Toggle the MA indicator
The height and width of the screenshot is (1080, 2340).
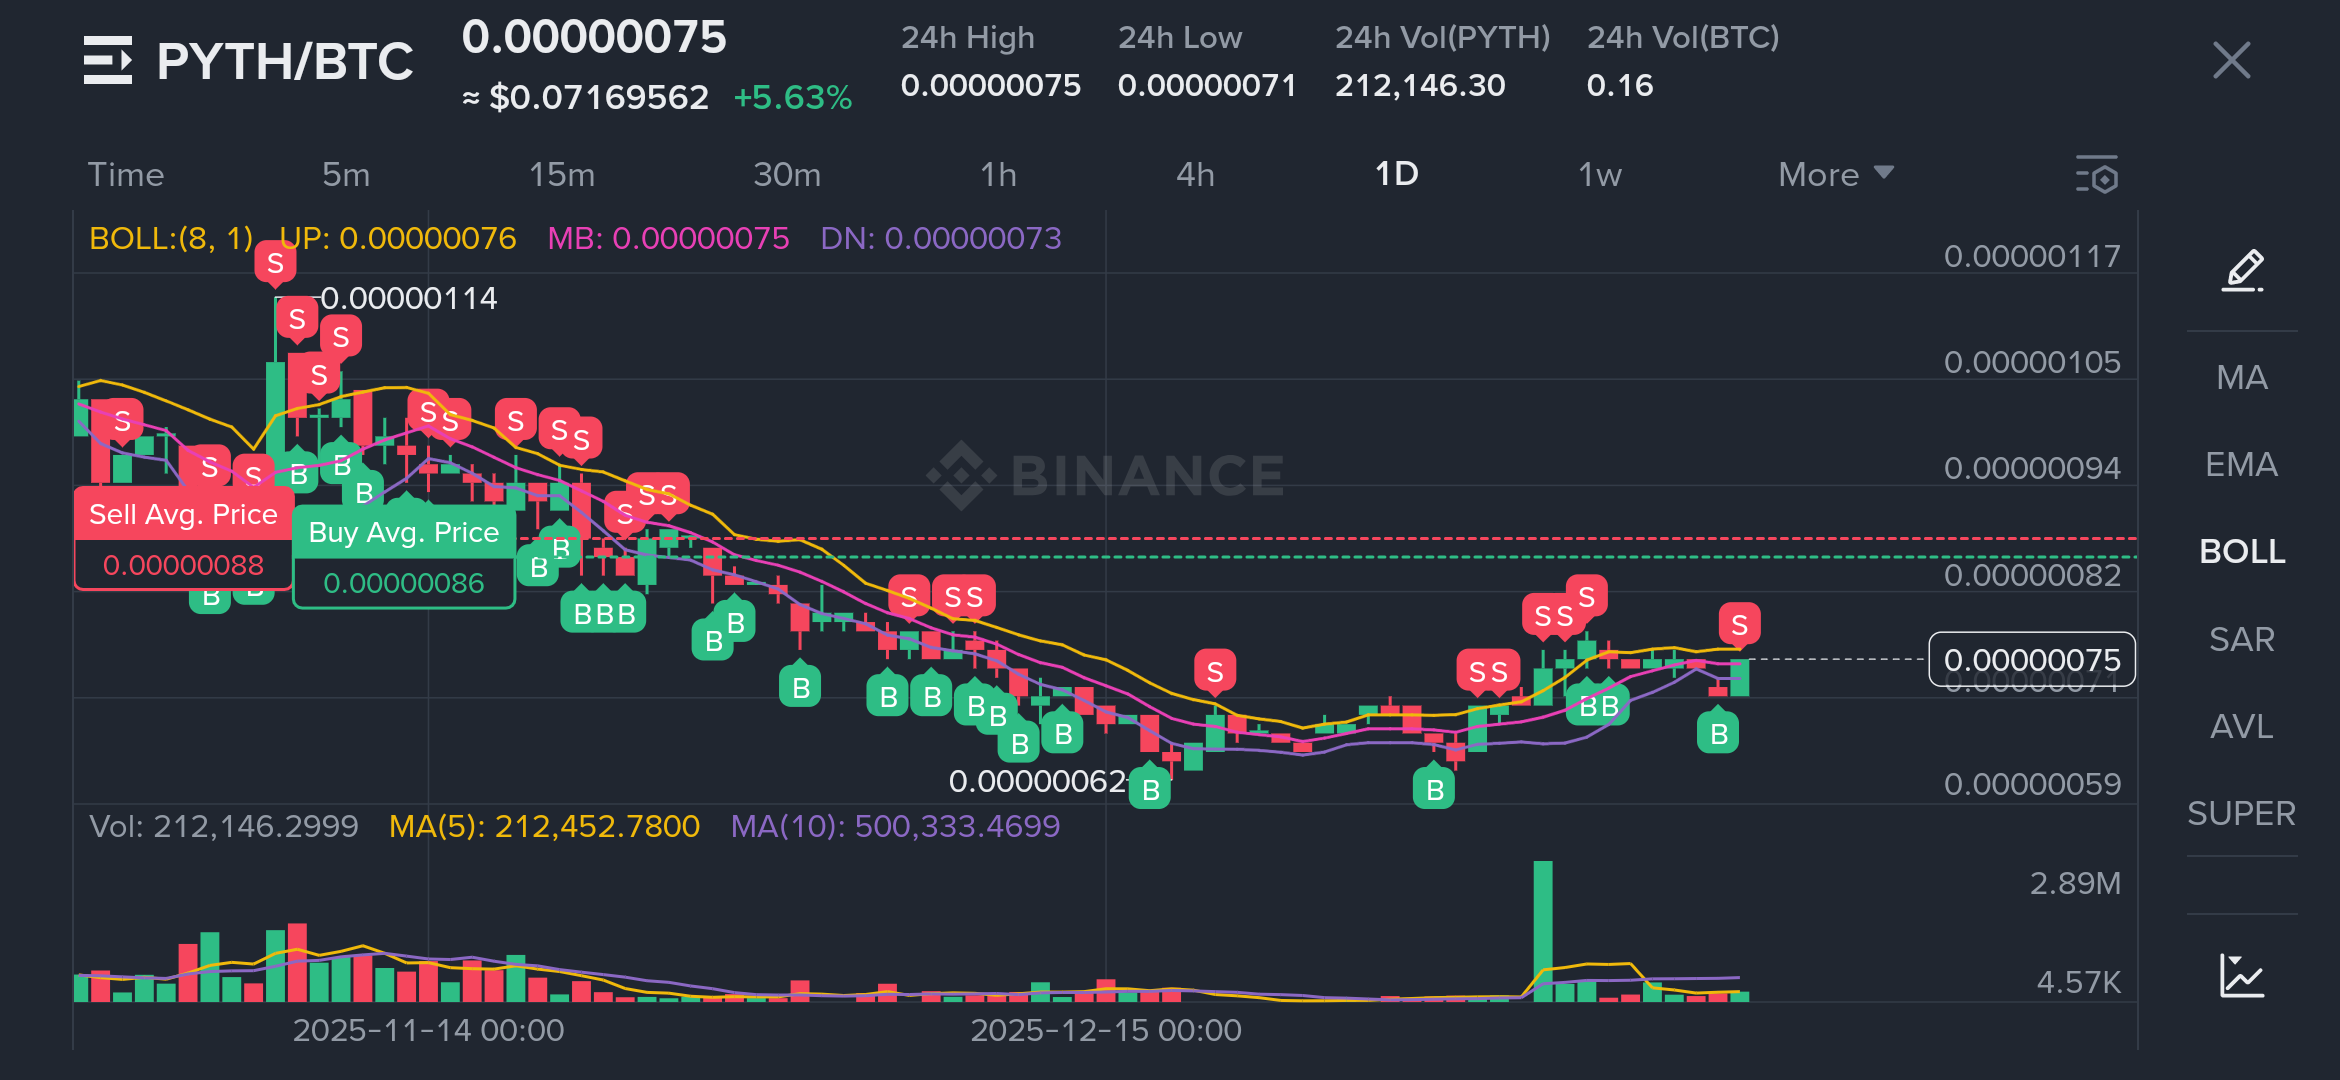2242,377
